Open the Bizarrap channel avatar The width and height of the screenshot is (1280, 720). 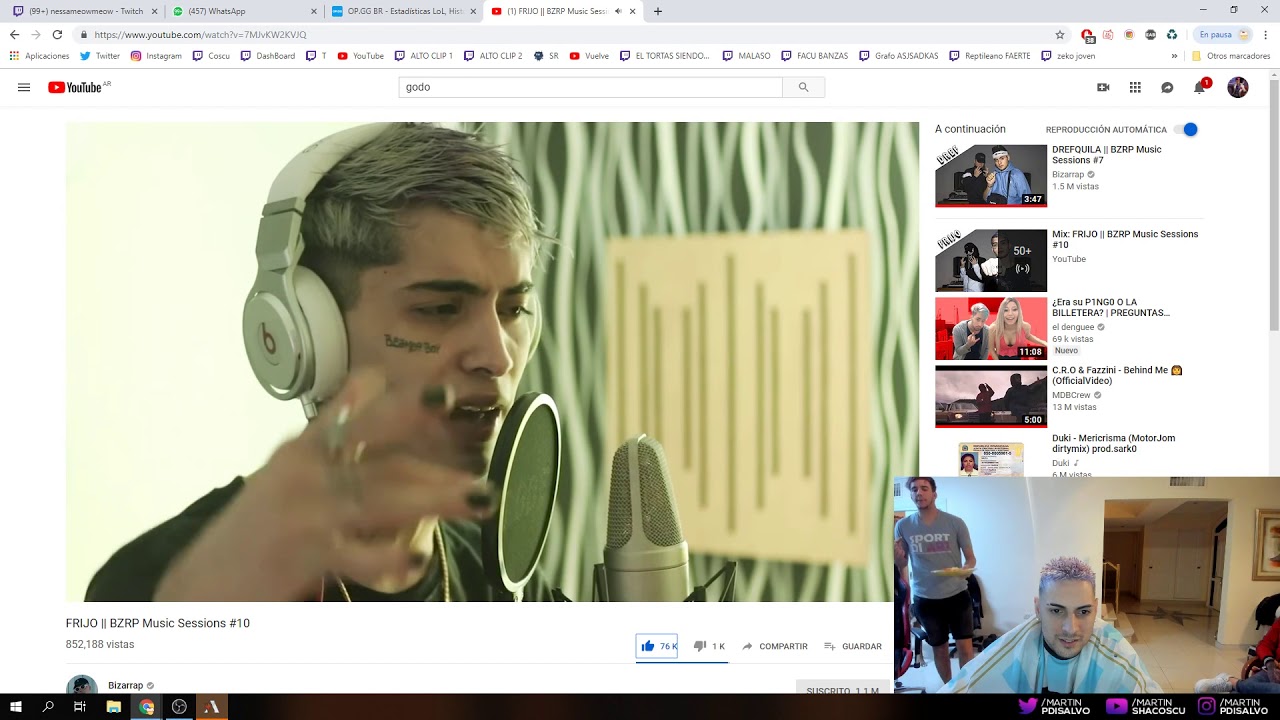pos(82,685)
